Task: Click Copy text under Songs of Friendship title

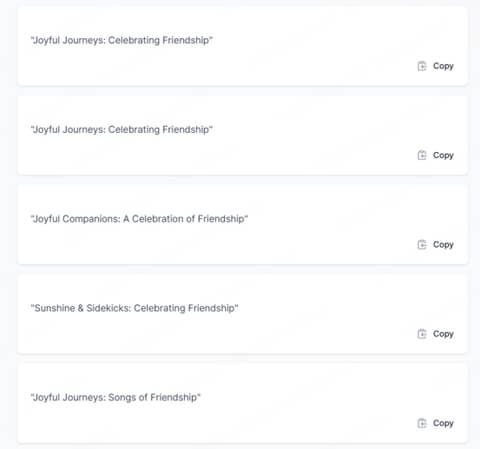Action: click(443, 424)
